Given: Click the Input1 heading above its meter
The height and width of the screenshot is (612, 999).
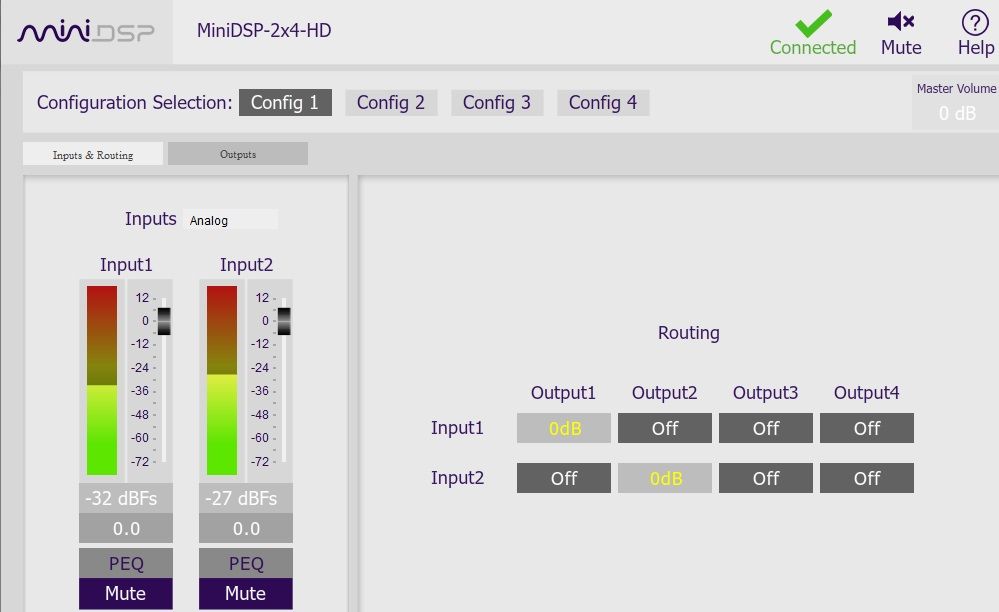Looking at the screenshot, I should [x=126, y=264].
